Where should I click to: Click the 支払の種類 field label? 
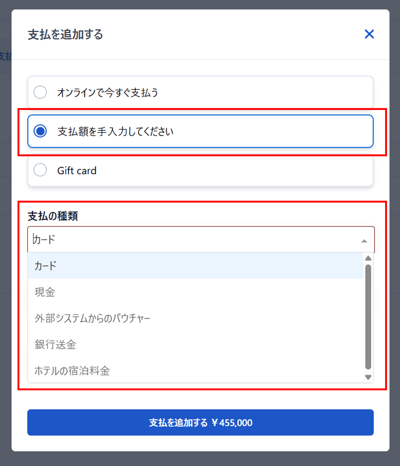pos(53,216)
